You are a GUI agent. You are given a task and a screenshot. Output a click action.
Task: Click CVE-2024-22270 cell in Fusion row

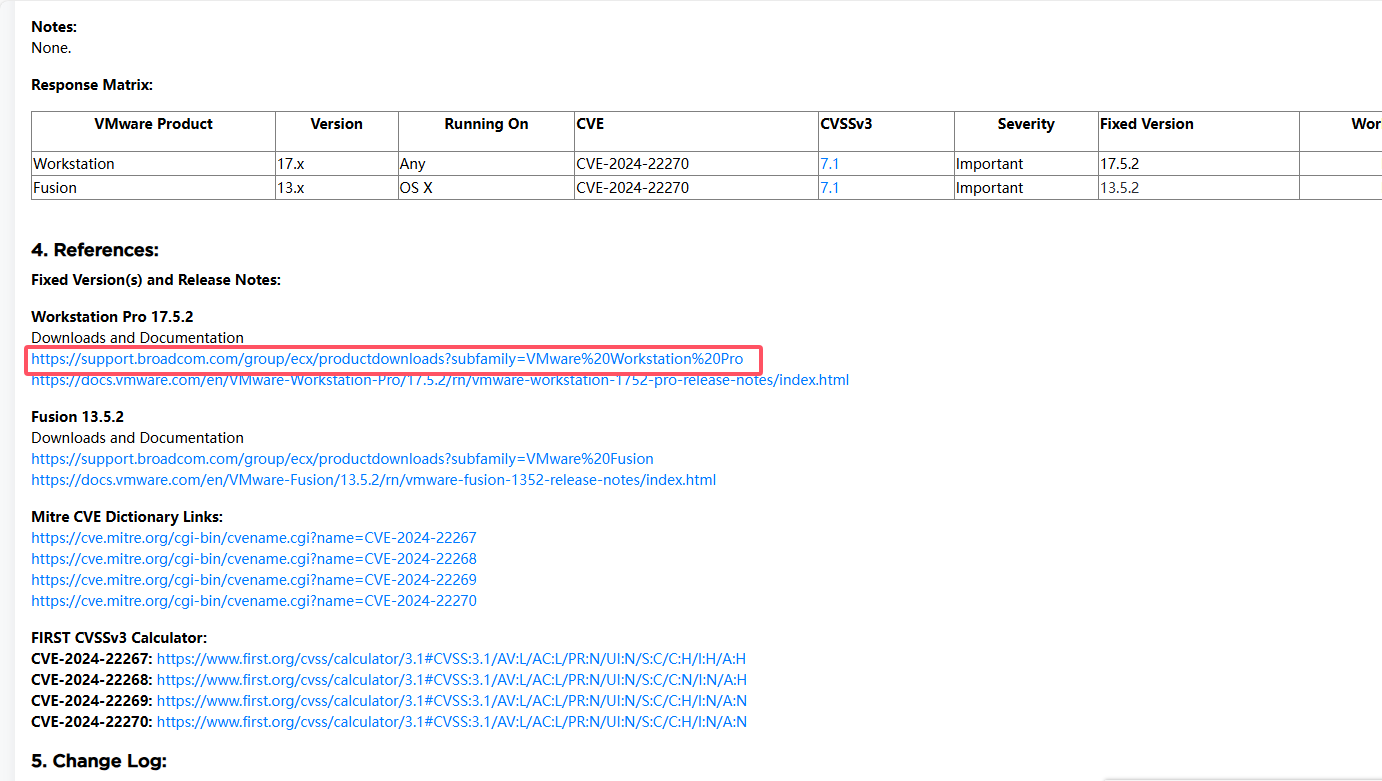click(x=696, y=188)
